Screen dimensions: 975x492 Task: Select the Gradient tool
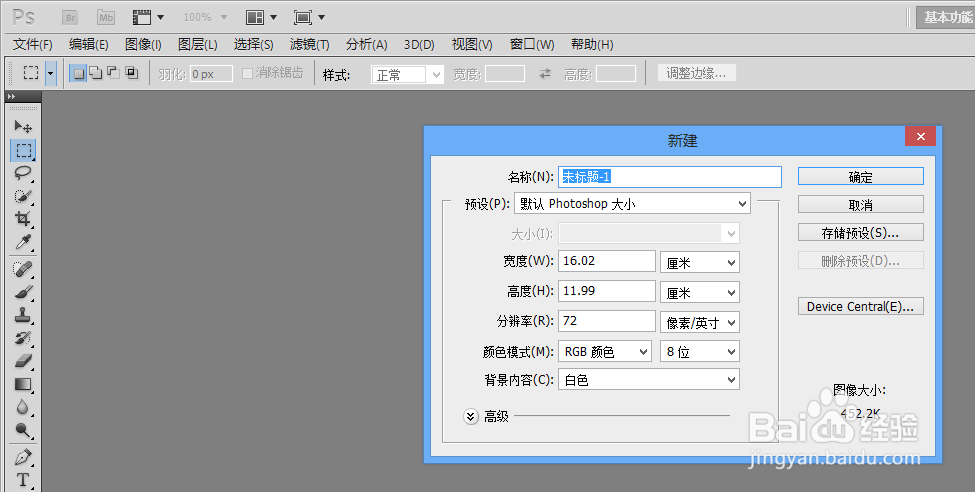(23, 384)
